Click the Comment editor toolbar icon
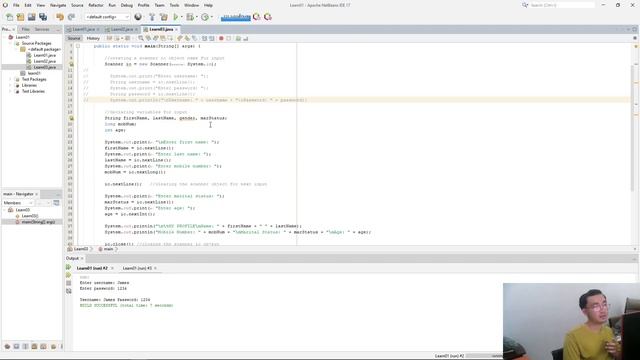The width and height of the screenshot is (640, 360). pos(238,38)
